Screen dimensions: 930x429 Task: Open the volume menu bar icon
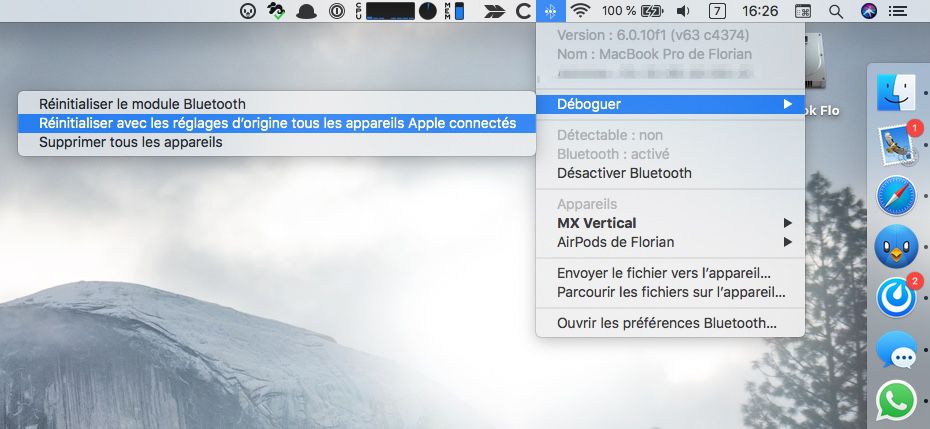coord(683,11)
